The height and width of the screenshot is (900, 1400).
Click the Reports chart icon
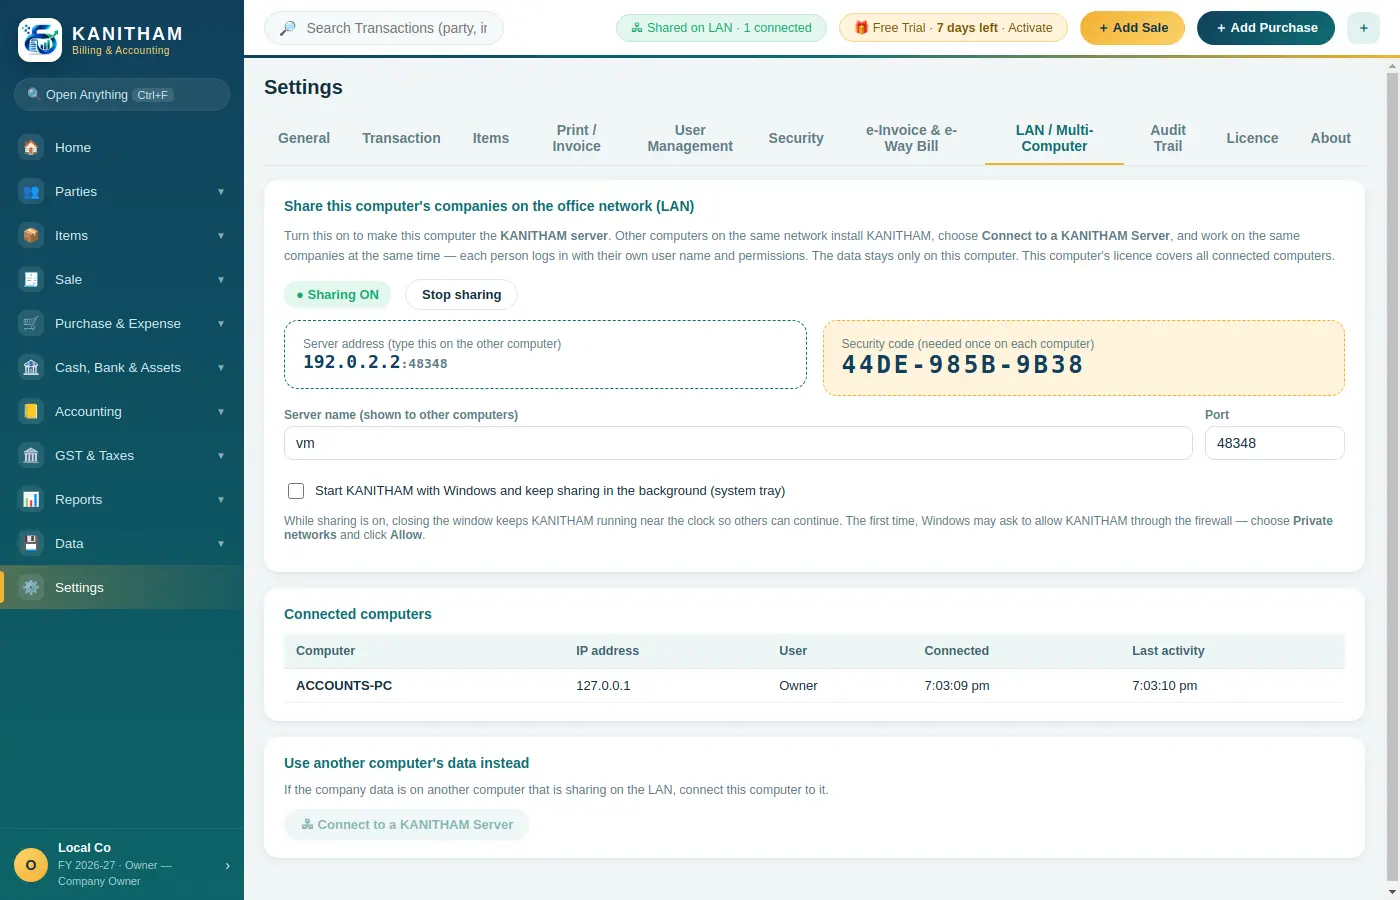click(31, 499)
